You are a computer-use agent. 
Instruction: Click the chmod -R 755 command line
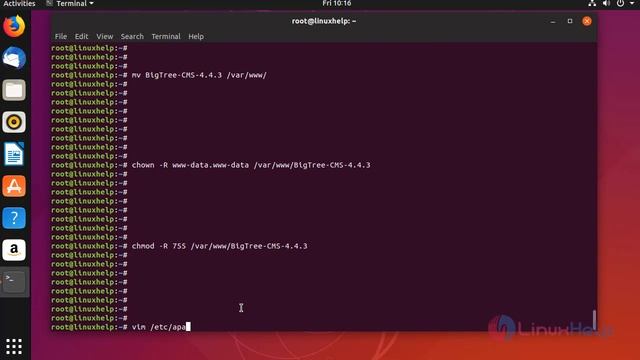click(219, 246)
